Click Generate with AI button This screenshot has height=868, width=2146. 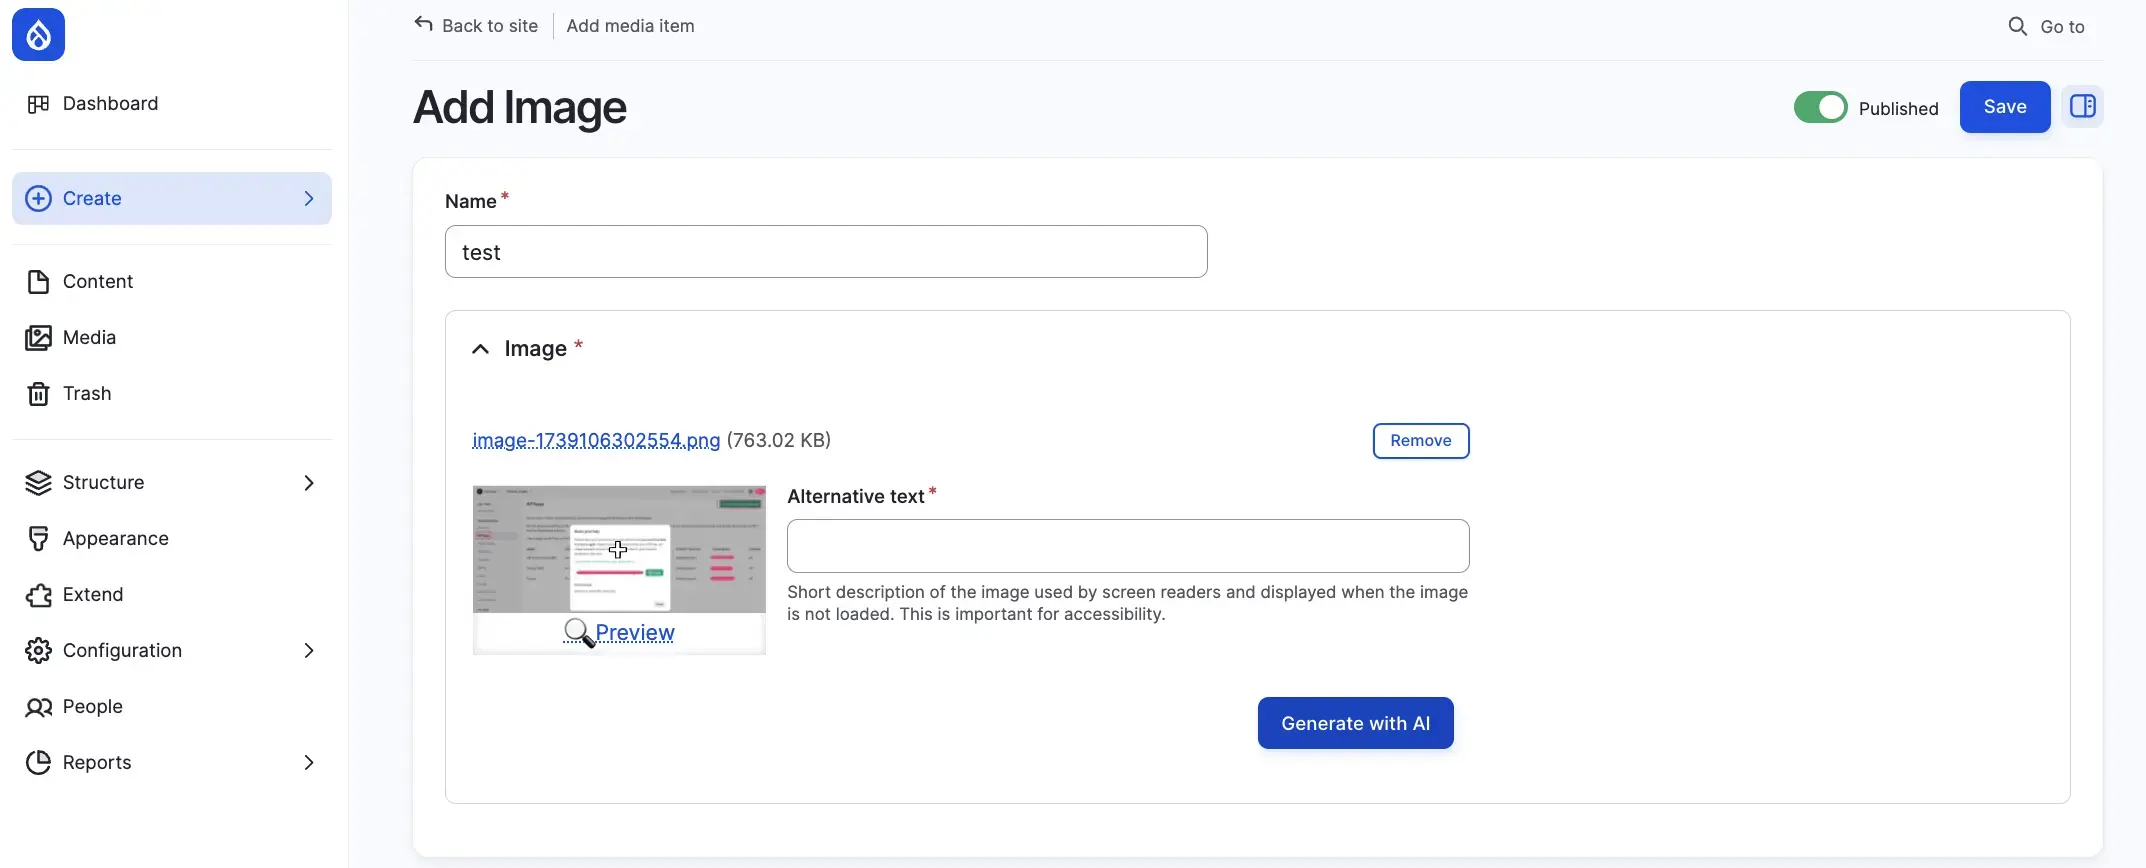pyautogui.click(x=1355, y=723)
